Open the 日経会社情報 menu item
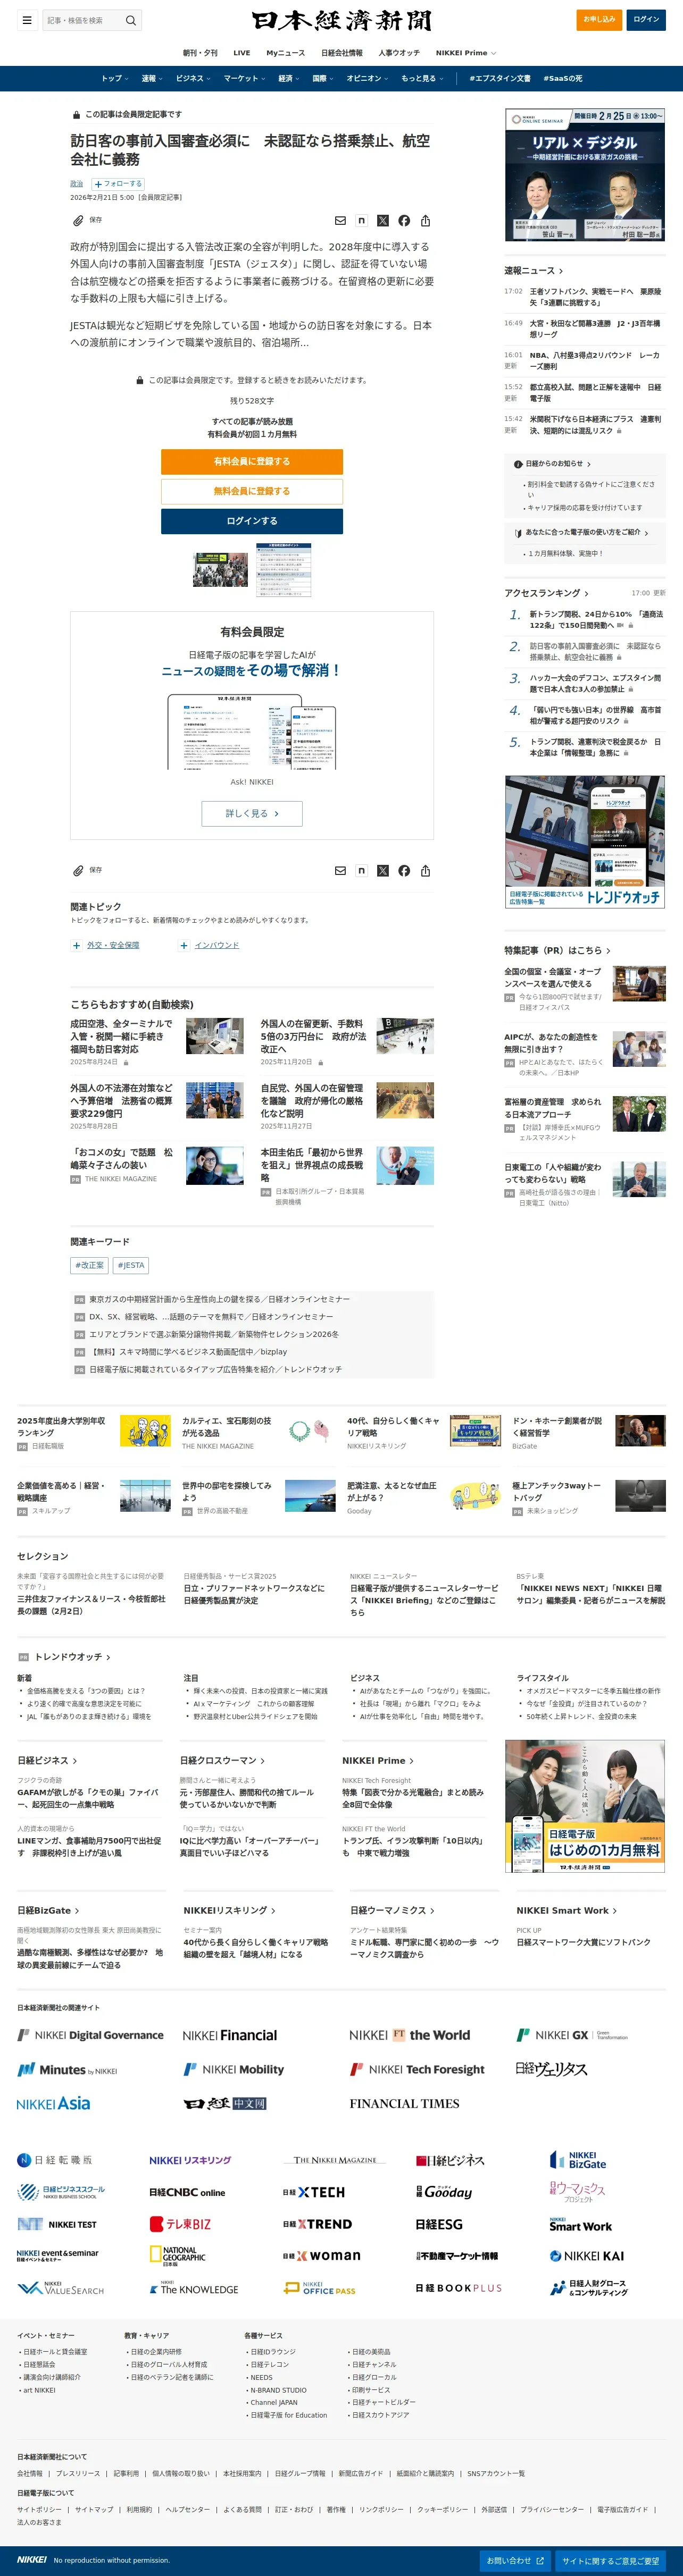Image resolution: width=683 pixels, height=2576 pixels. click(x=342, y=53)
